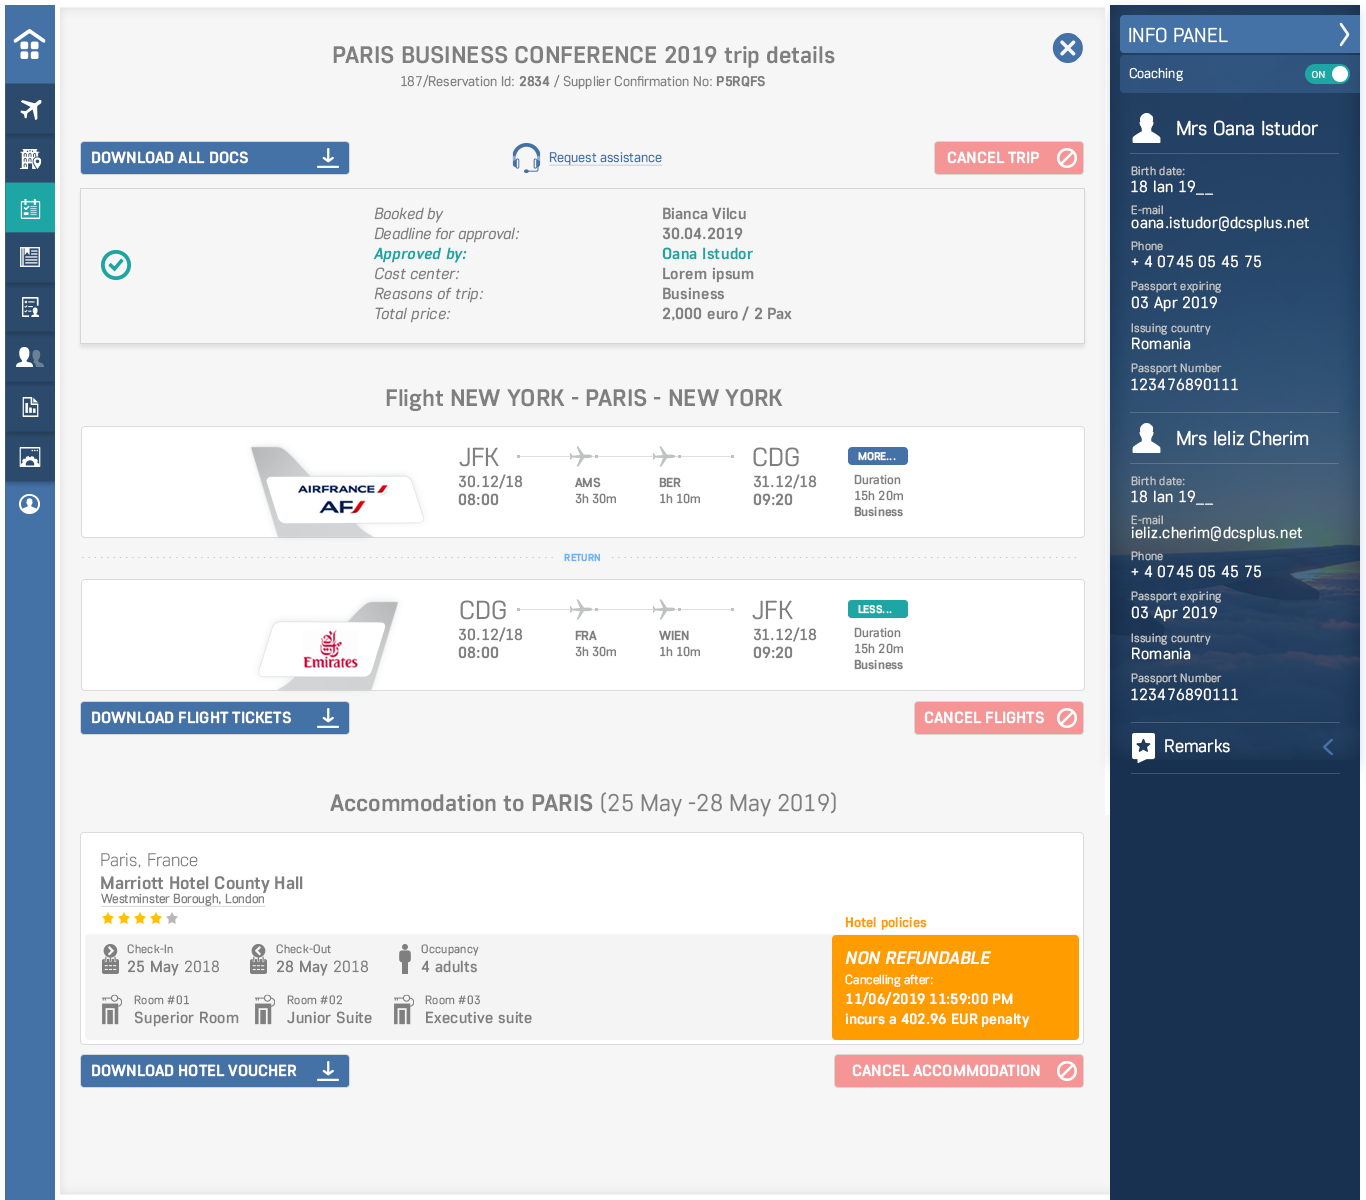This screenshot has height=1200, width=1366.
Task: Open the image gallery icon in sidebar
Action: [30, 457]
